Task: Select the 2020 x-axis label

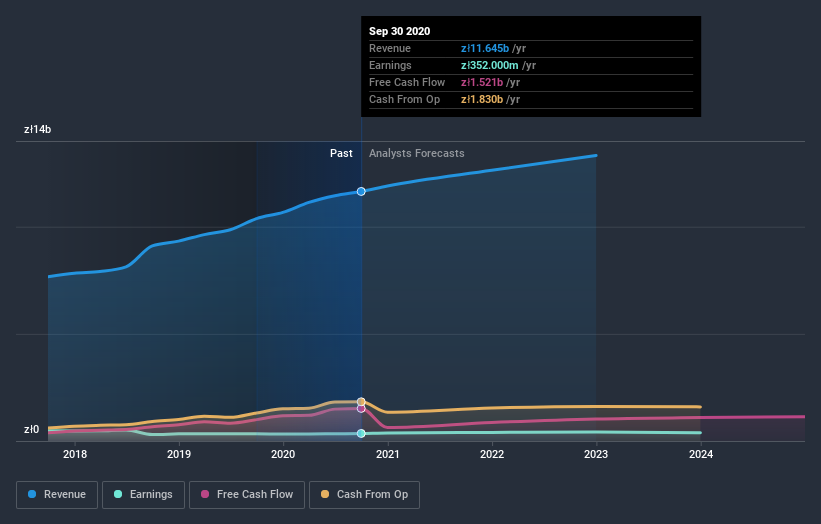Action: click(283, 454)
